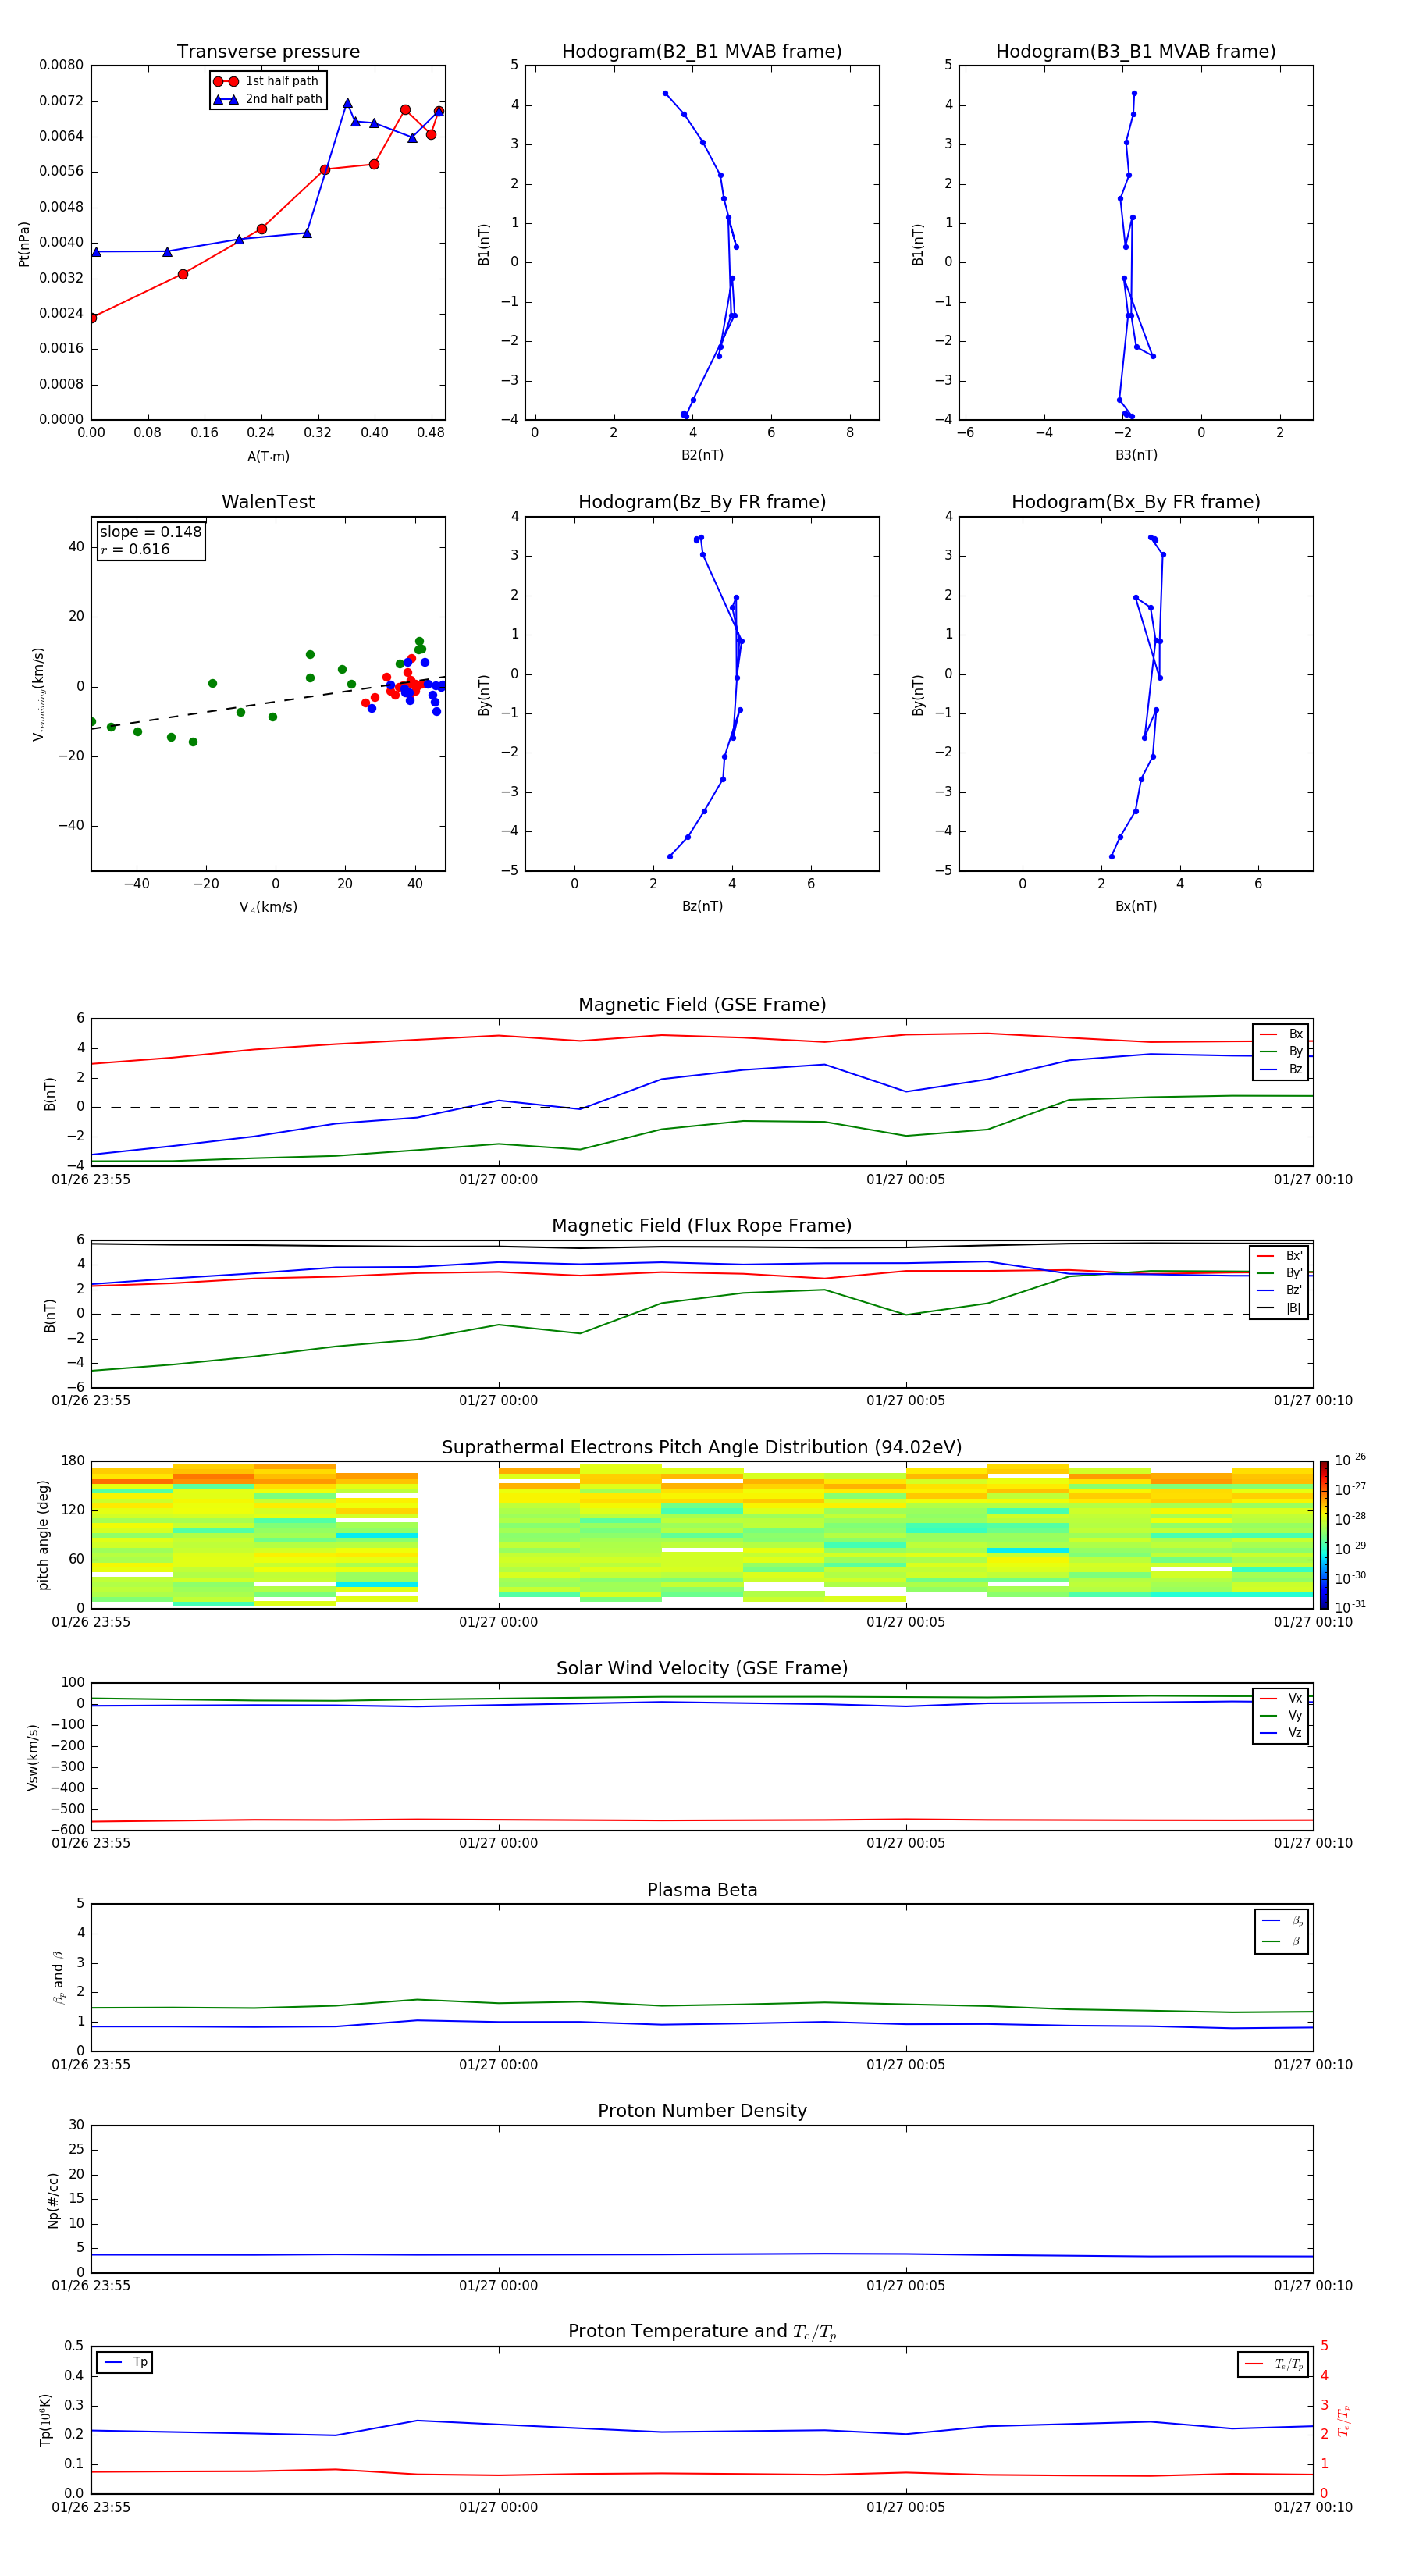Click 'Proton Temperature and Te/Tp' title
Viewport: 1405px width, 2576px height.
point(702,2332)
